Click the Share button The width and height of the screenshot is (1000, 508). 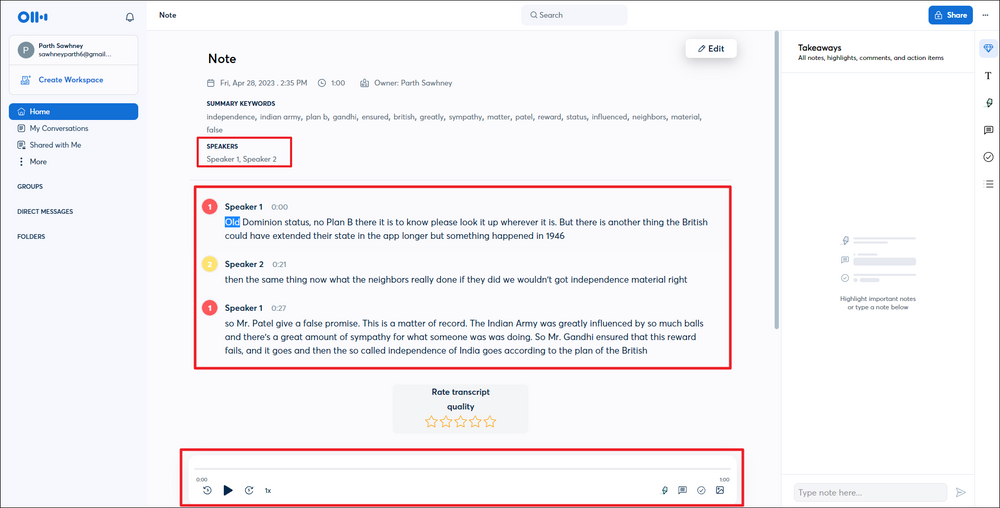tap(950, 15)
